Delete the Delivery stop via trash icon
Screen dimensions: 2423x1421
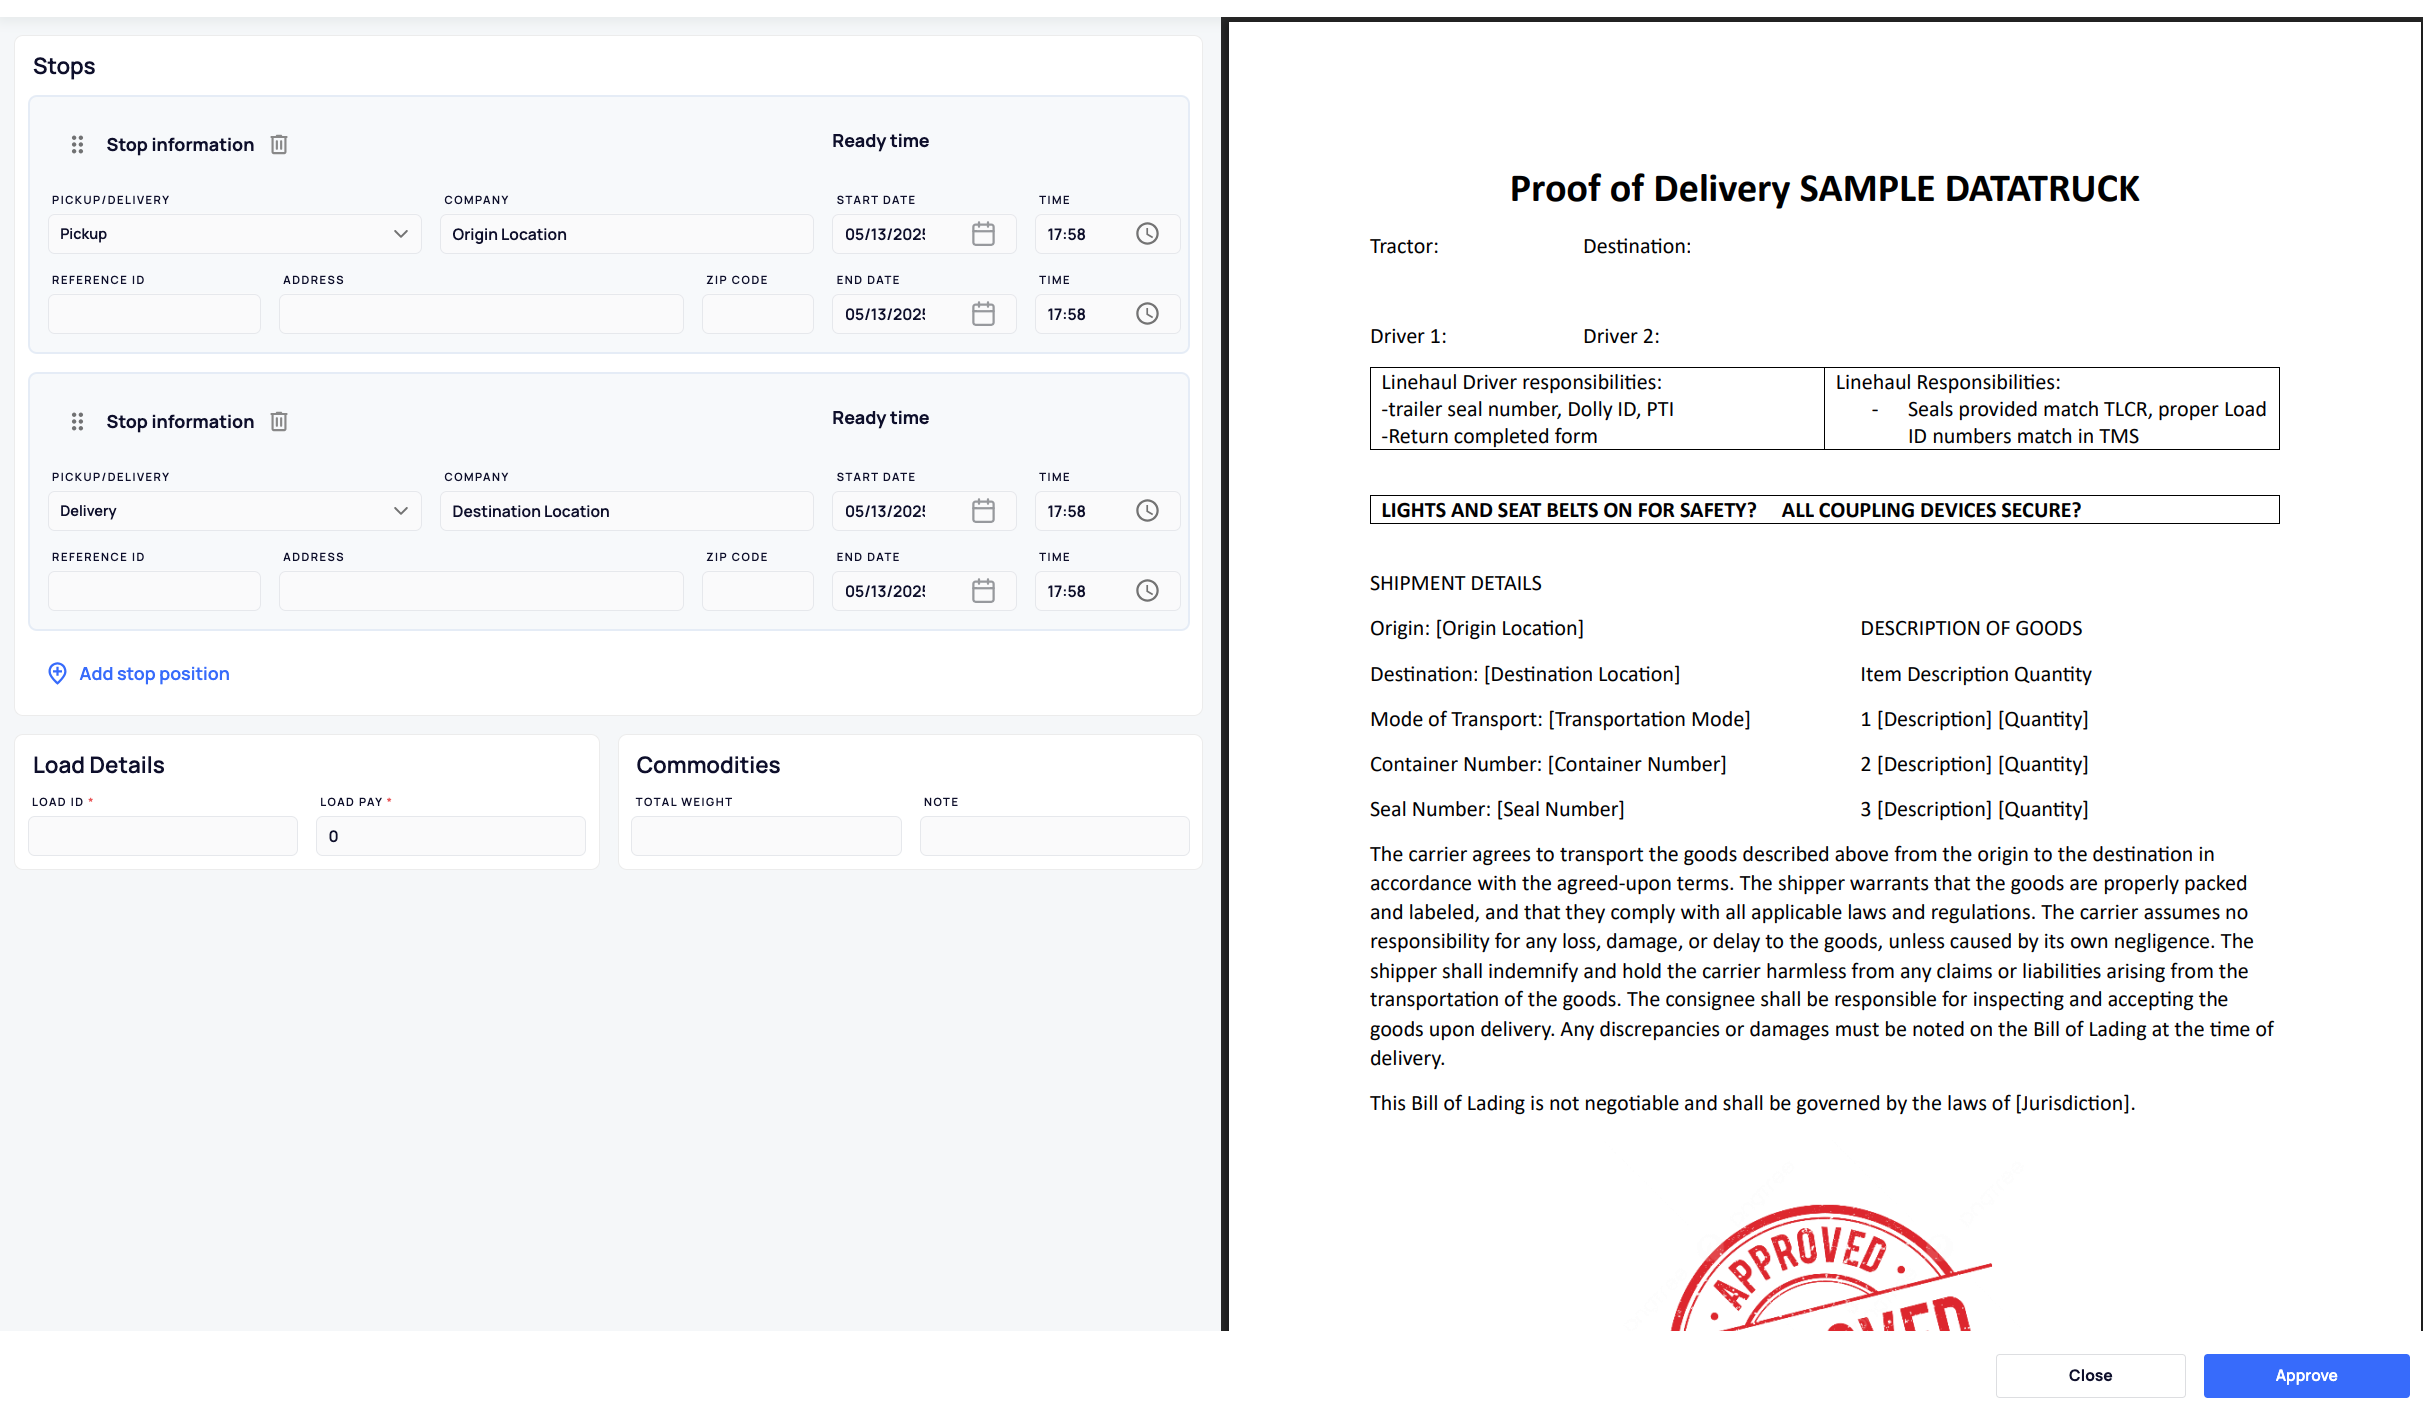[x=279, y=422]
